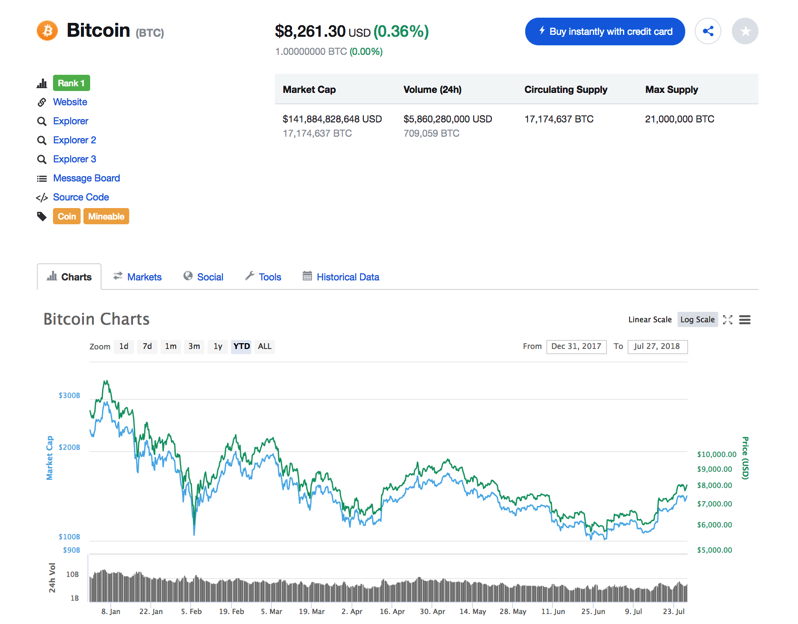
Task: Show ALL time chart range
Action: (x=265, y=347)
